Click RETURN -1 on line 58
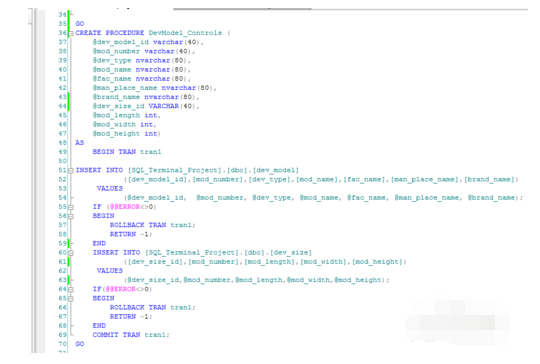The width and height of the screenshot is (540, 364). [x=129, y=234]
